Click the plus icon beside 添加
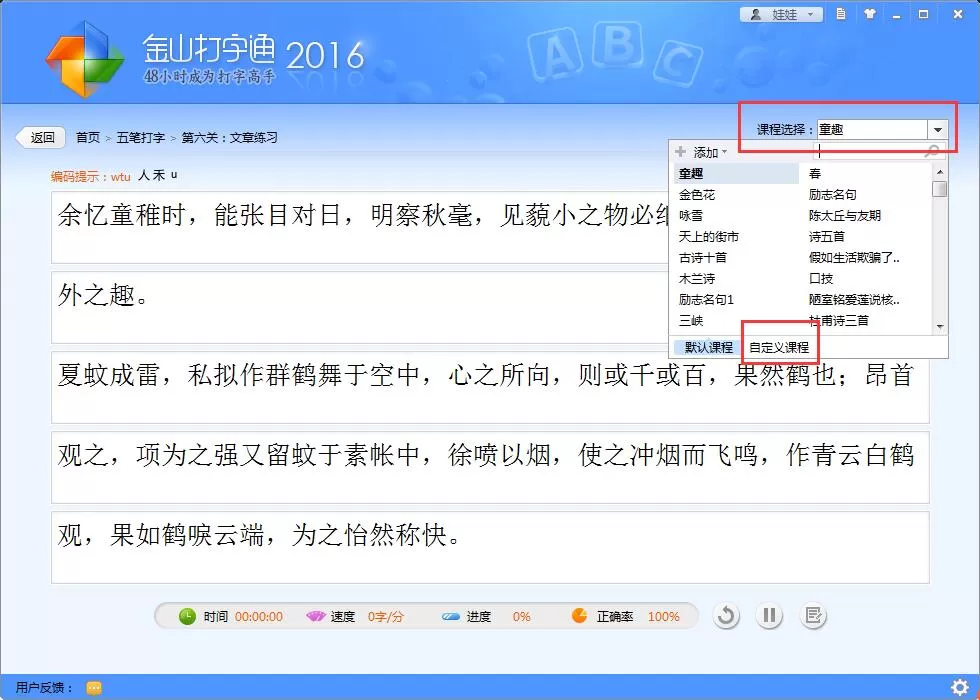 pos(681,151)
